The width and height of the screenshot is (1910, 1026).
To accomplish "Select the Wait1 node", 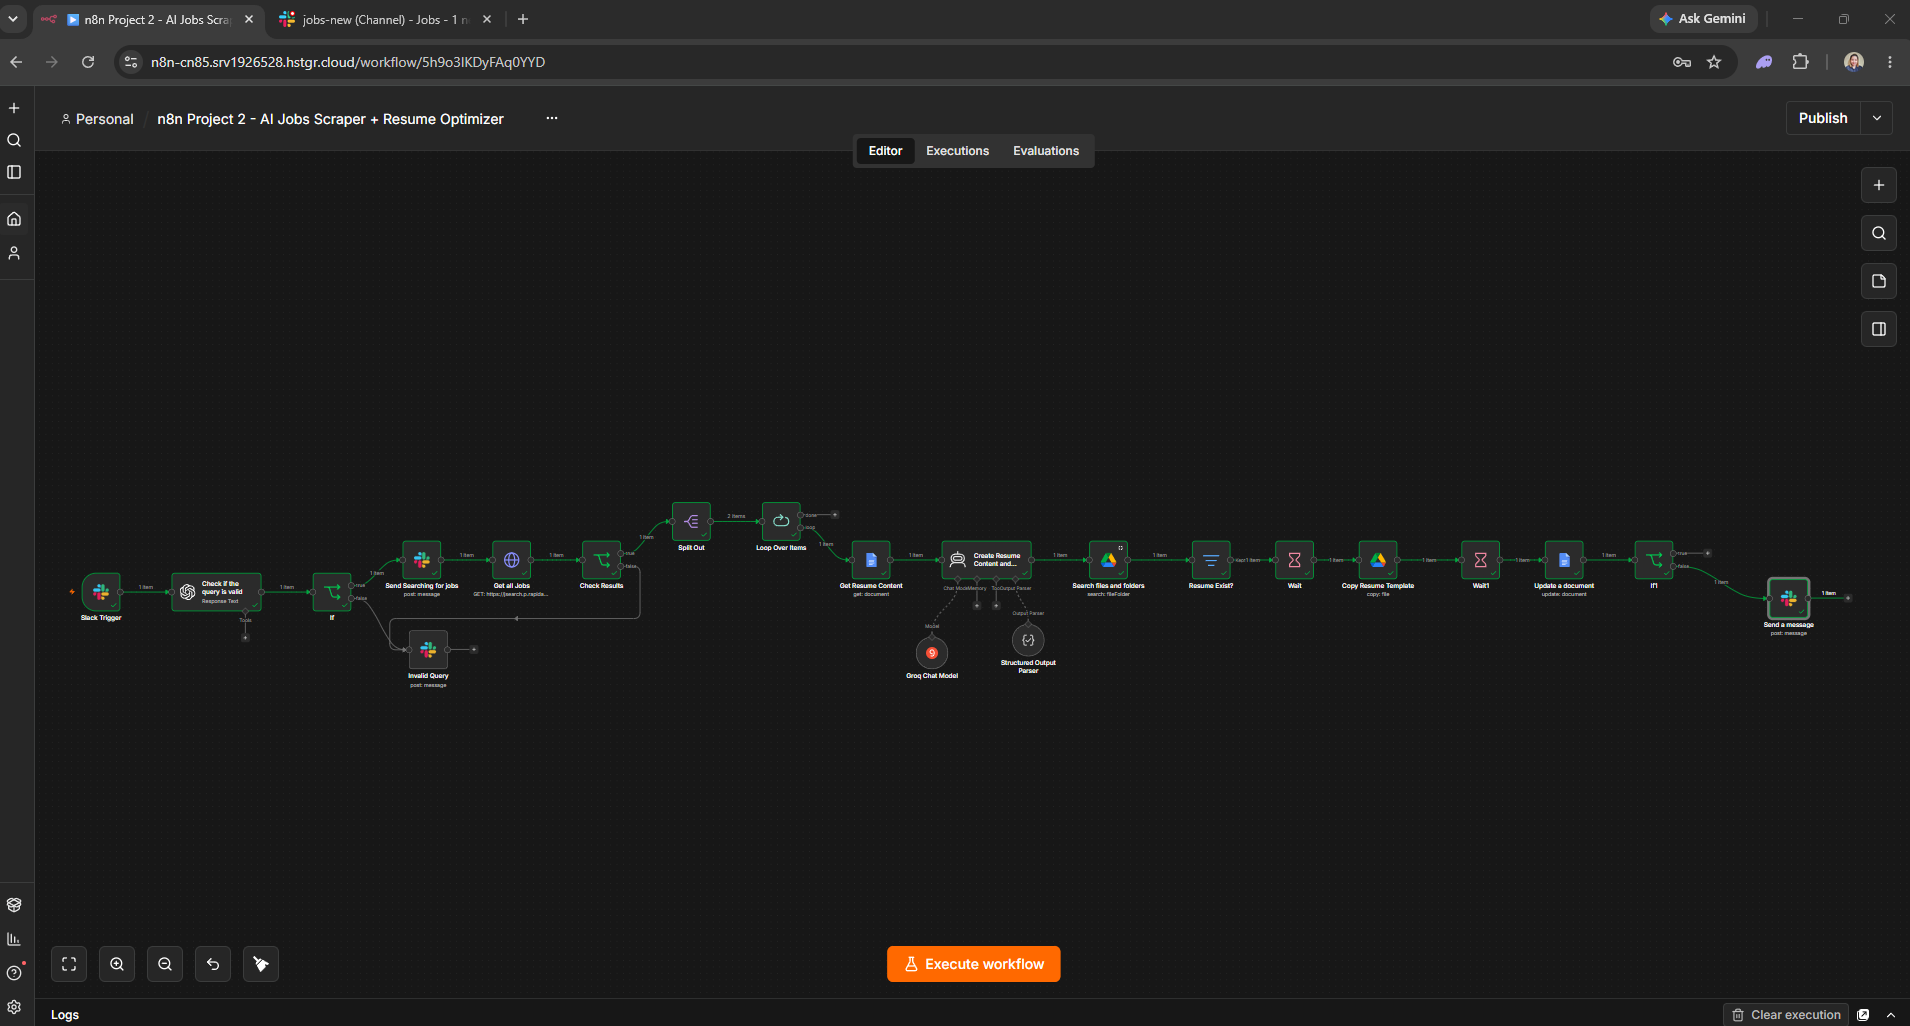I will pos(1481,560).
